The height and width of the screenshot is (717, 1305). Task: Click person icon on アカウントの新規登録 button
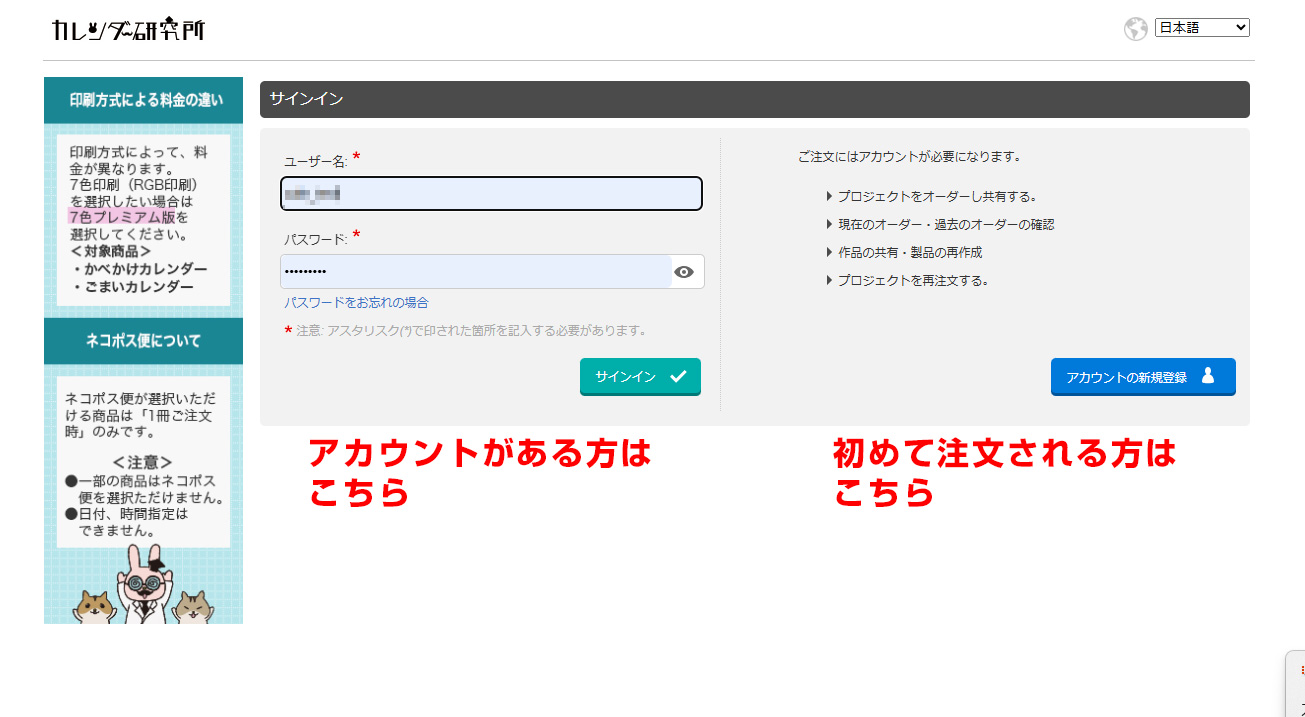coord(1208,376)
